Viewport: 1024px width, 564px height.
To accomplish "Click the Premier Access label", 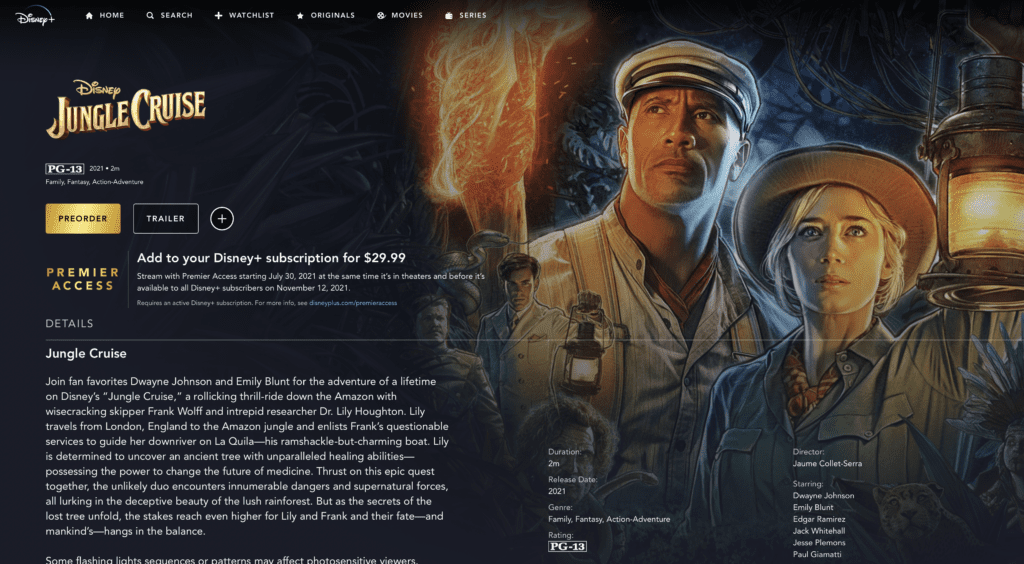I will 82,279.
